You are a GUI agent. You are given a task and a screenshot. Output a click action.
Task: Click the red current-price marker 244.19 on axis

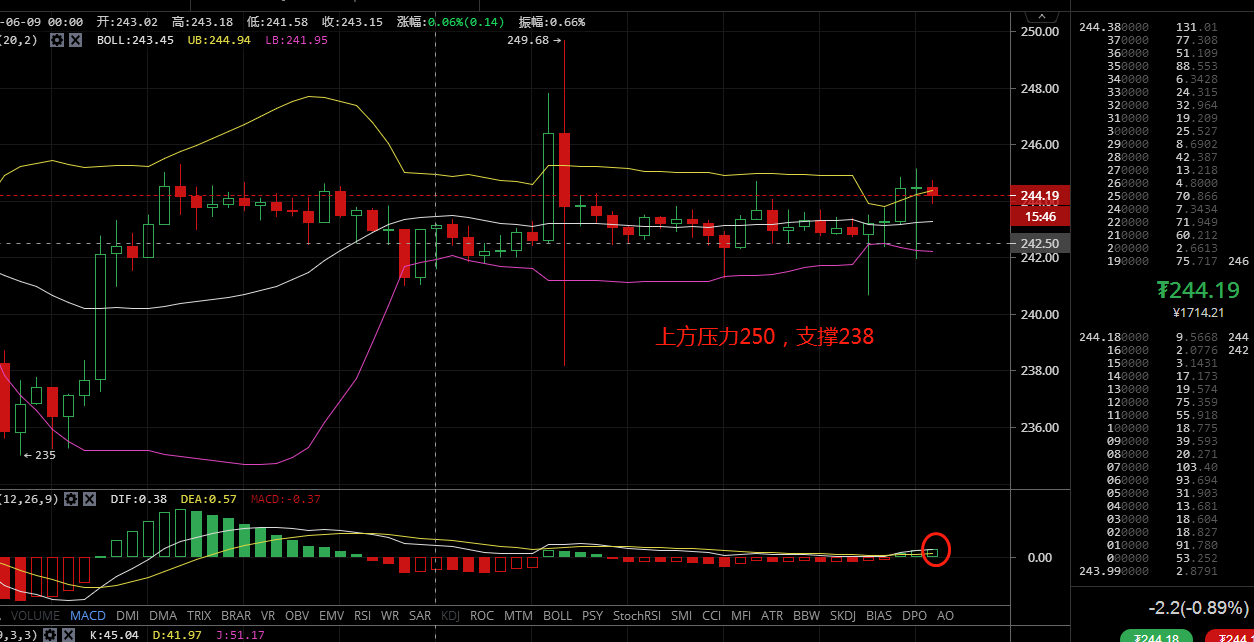coord(1041,196)
